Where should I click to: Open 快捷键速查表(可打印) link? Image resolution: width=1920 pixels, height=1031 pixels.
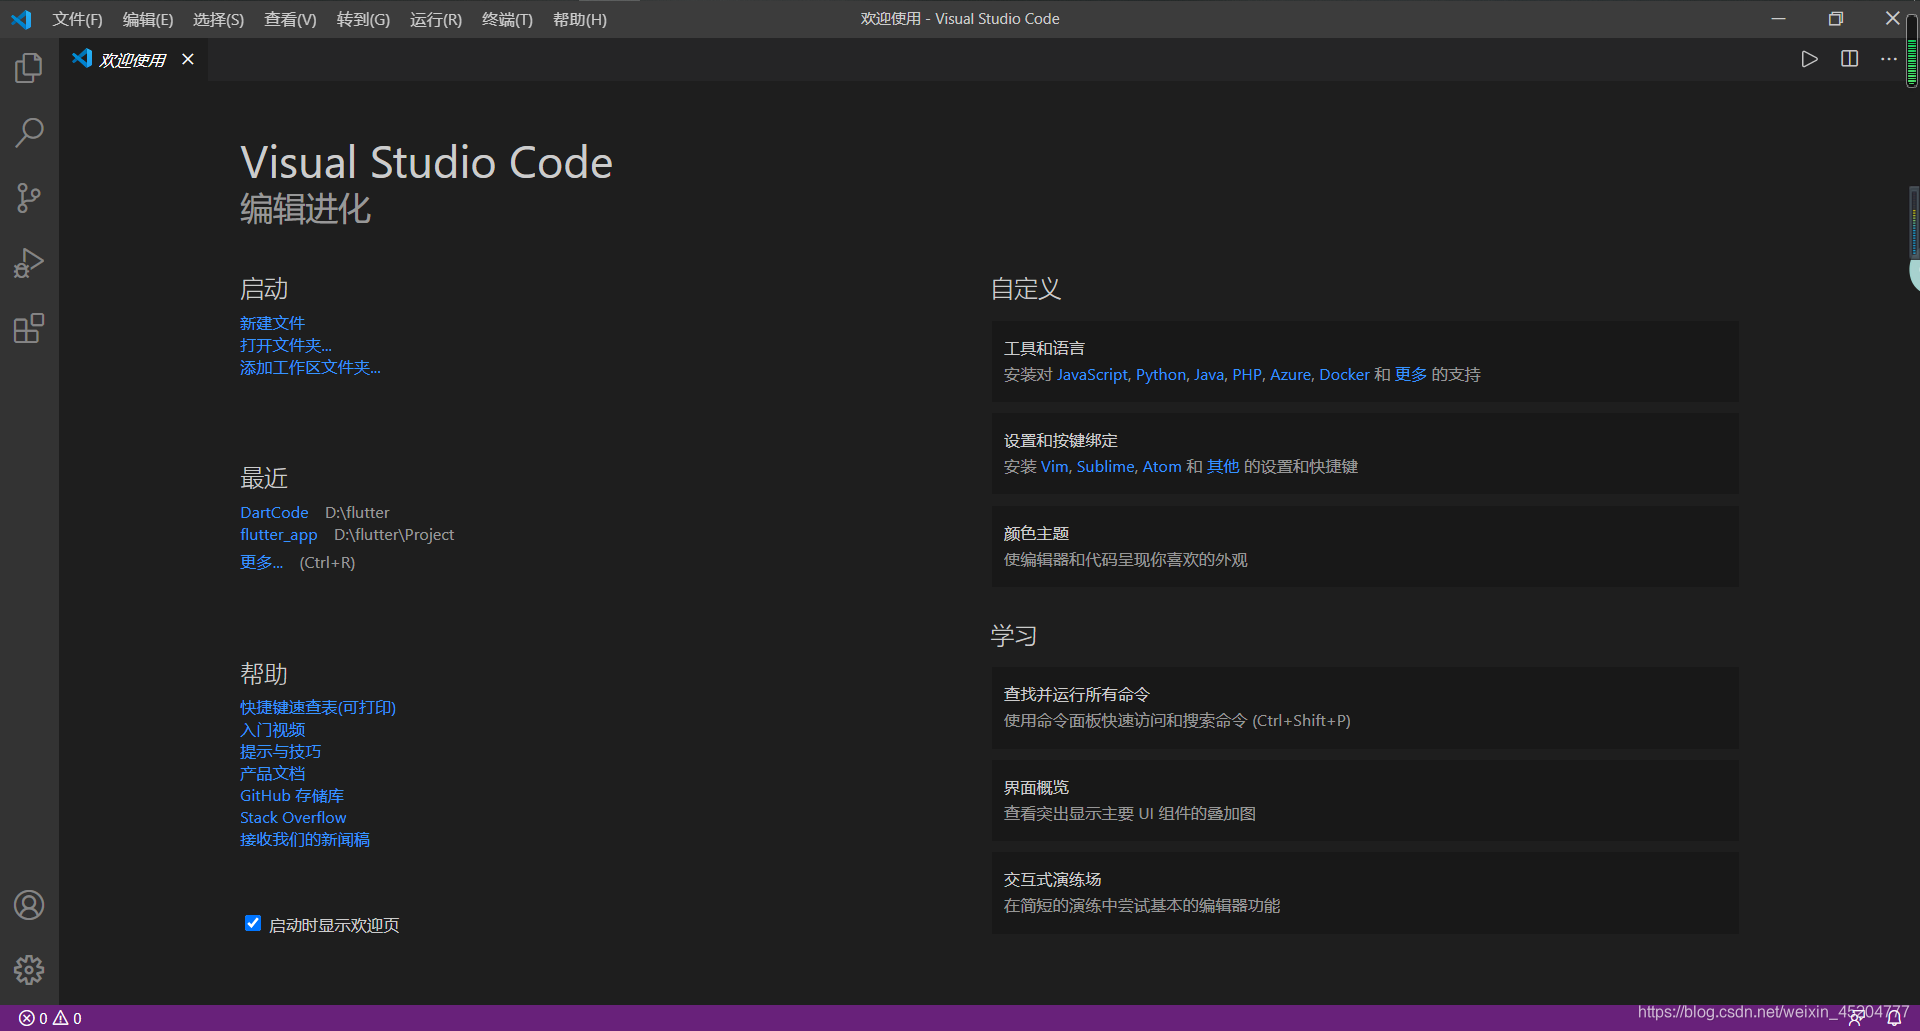pyautogui.click(x=318, y=707)
